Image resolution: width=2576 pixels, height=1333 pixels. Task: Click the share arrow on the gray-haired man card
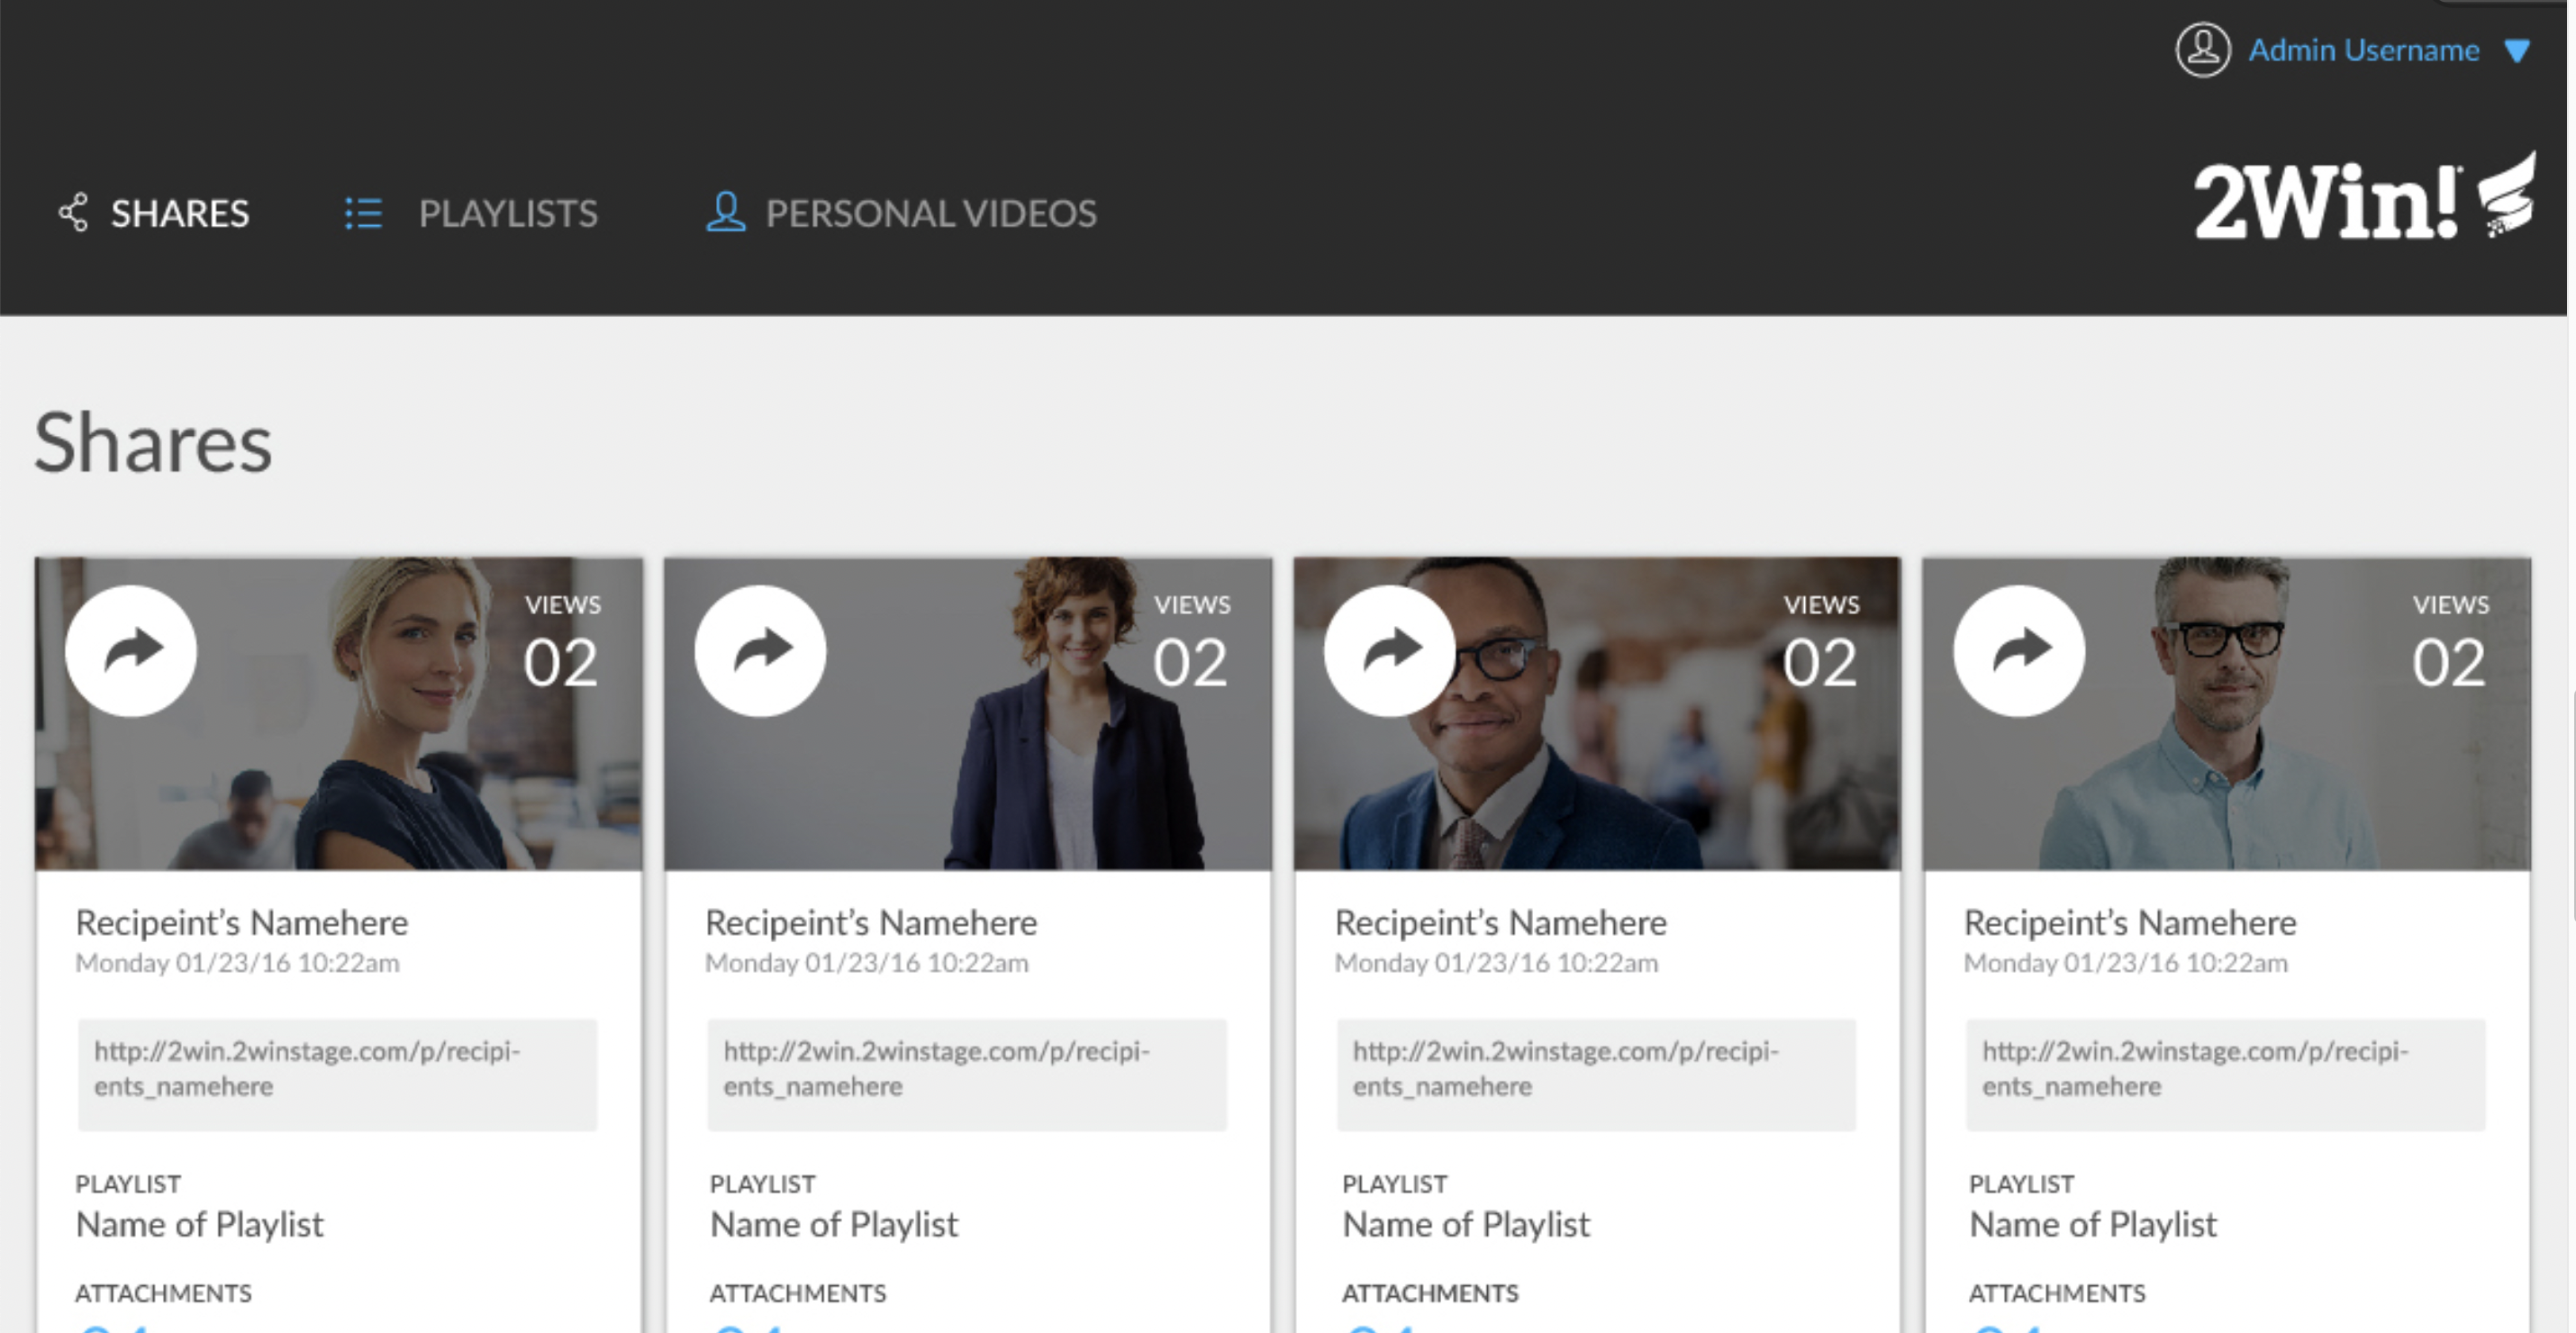2019,651
